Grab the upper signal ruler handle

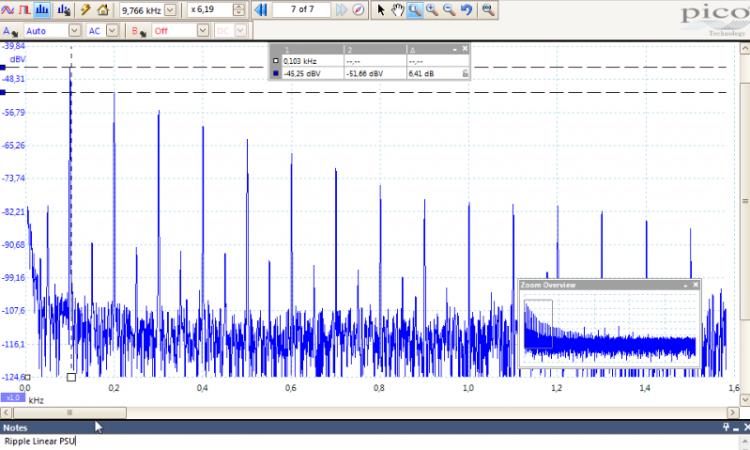(3, 67)
